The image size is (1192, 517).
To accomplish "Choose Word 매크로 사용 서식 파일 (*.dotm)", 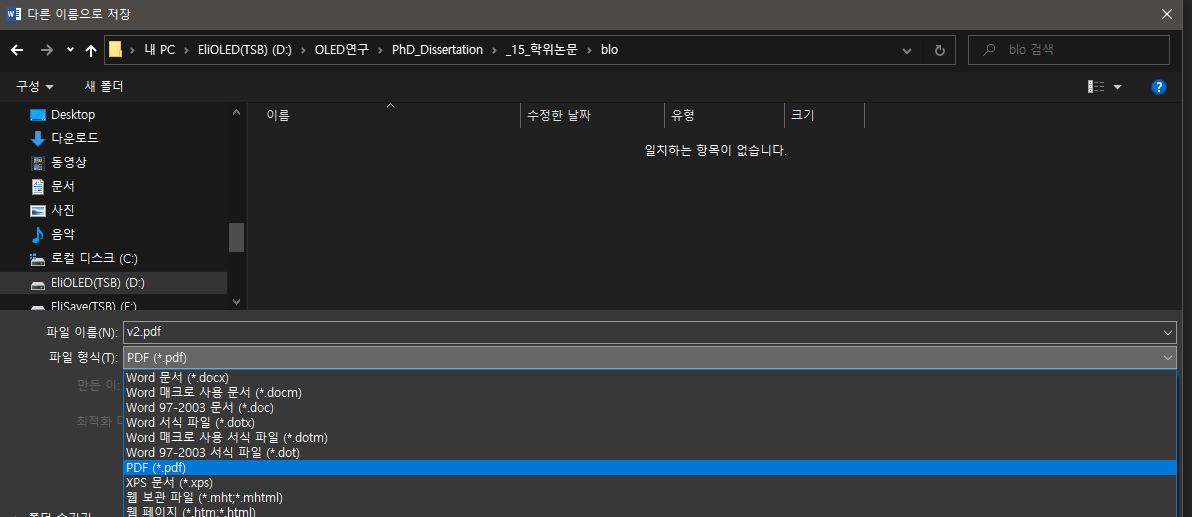I will [650, 437].
